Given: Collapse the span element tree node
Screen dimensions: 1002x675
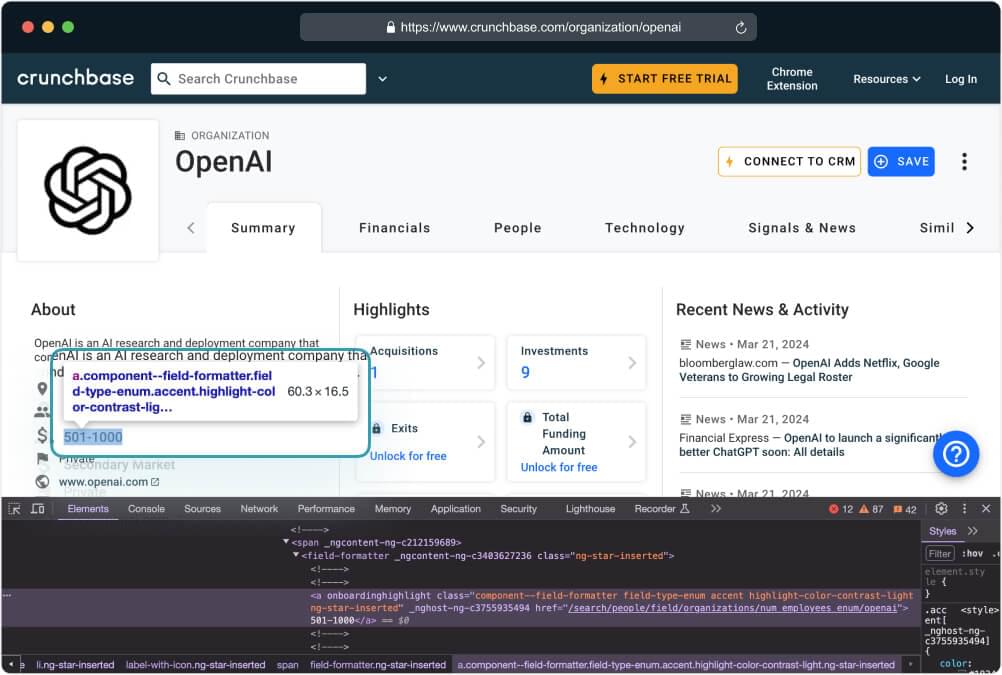Looking at the screenshot, I should [x=287, y=542].
